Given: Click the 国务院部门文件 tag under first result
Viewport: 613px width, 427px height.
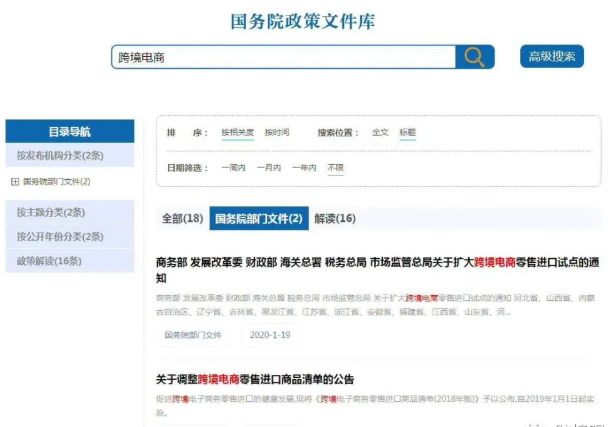Looking at the screenshot, I should [193, 335].
